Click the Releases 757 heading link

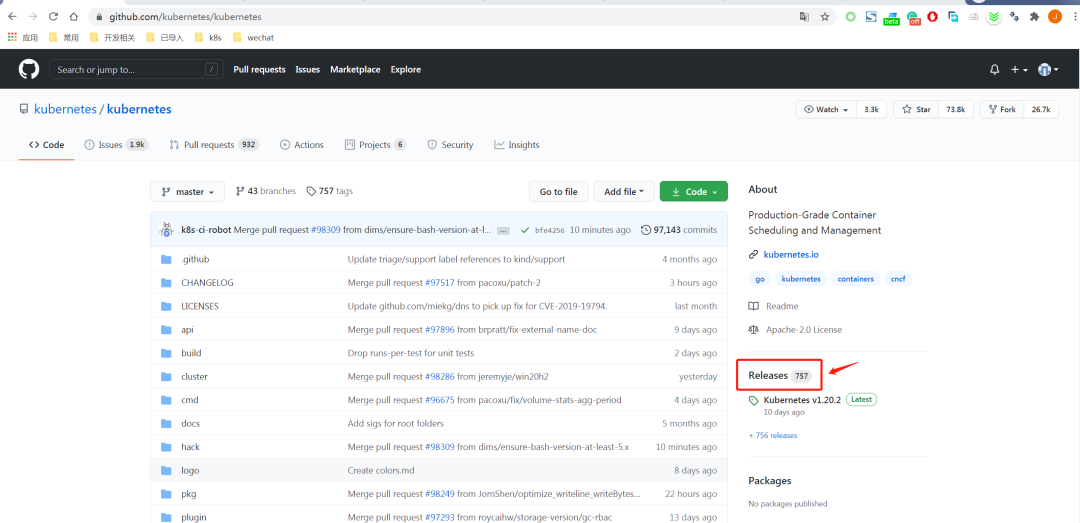click(780, 376)
